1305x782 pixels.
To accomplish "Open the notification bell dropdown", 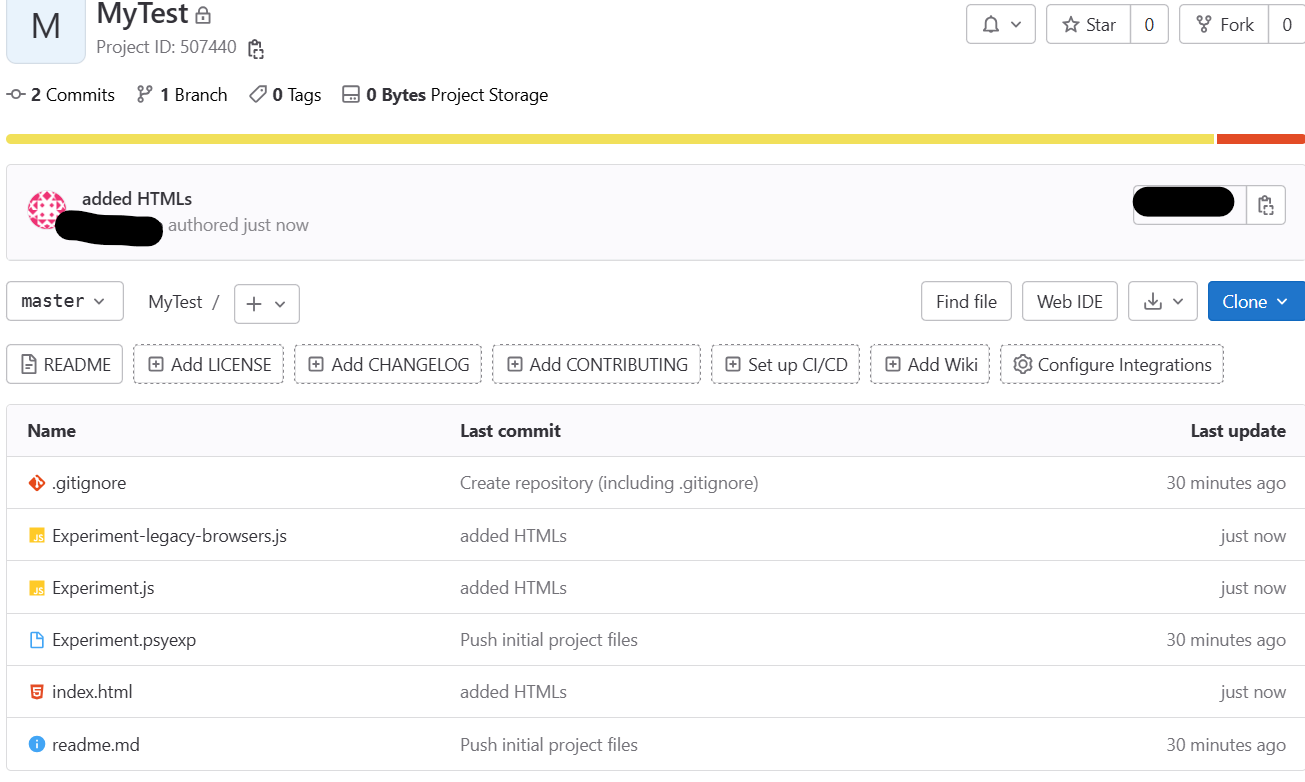I will 1000,25.
